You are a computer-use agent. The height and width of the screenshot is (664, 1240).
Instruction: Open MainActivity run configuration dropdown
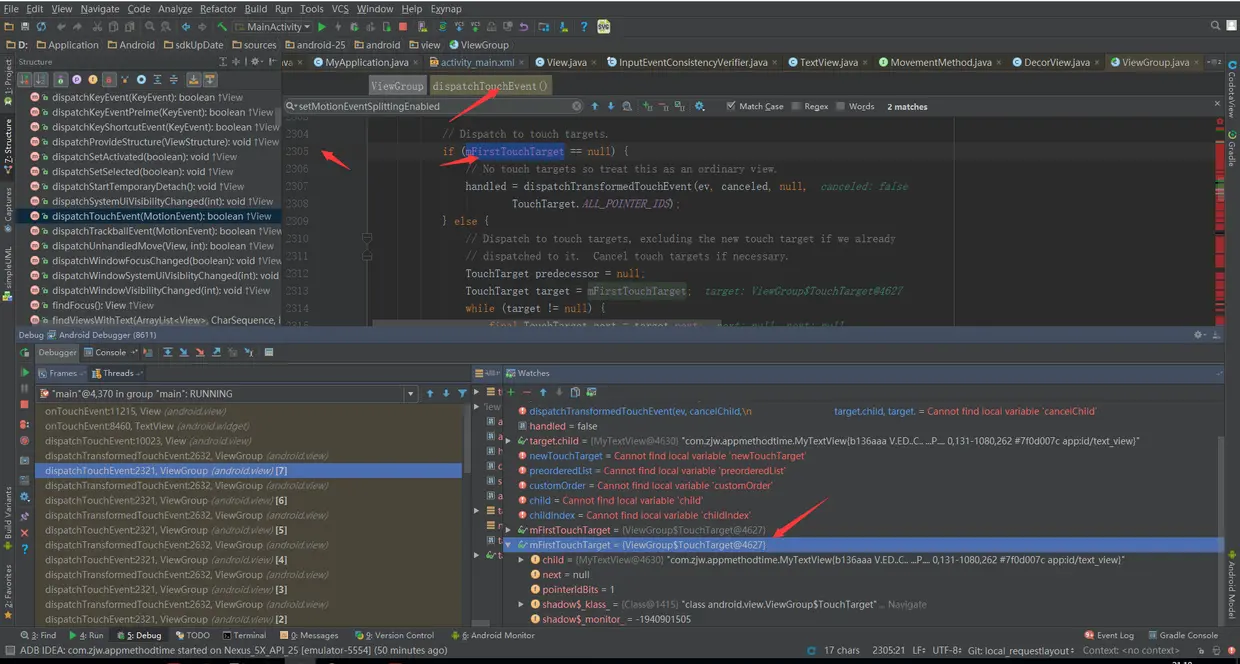point(274,26)
